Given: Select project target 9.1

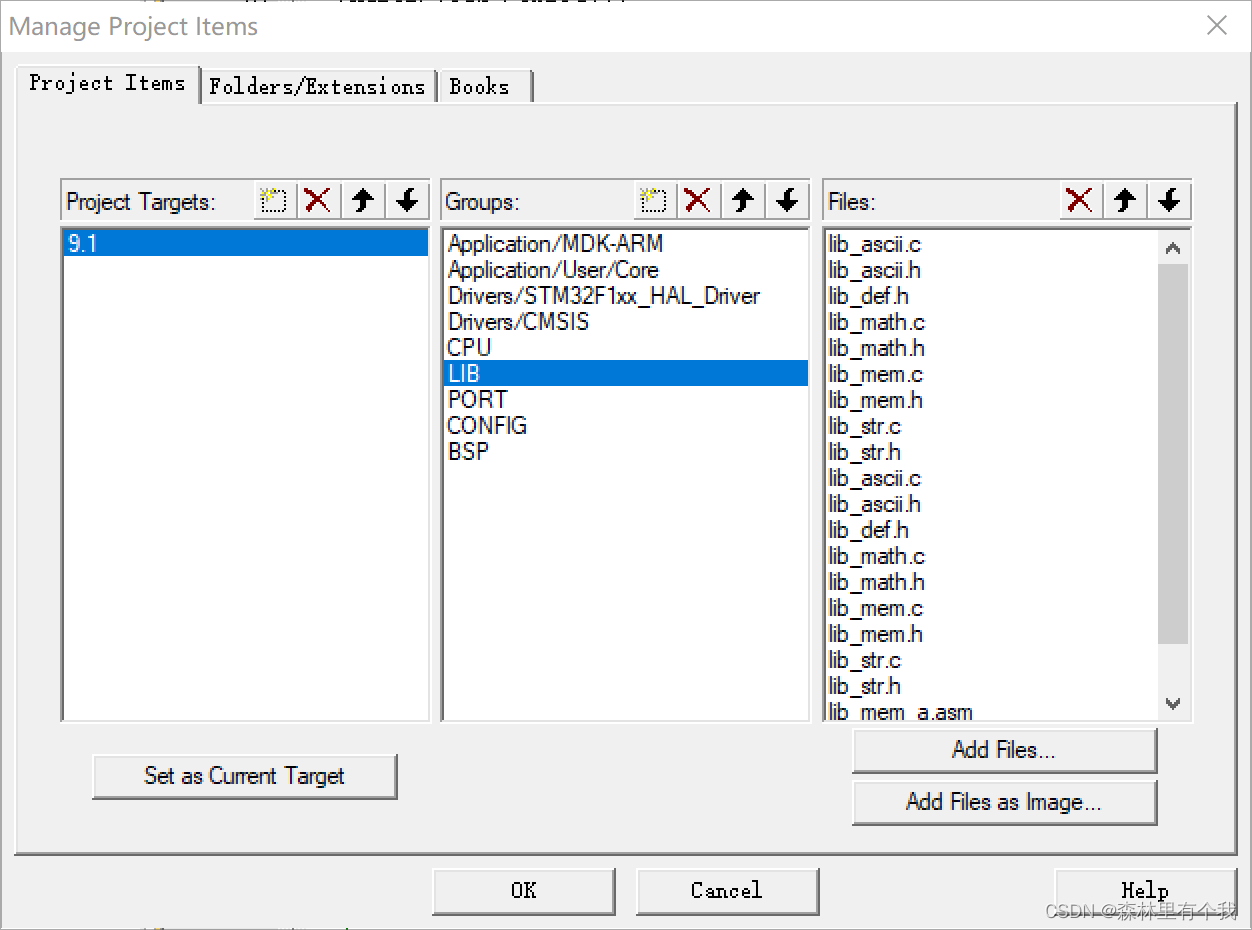Looking at the screenshot, I should [x=246, y=243].
